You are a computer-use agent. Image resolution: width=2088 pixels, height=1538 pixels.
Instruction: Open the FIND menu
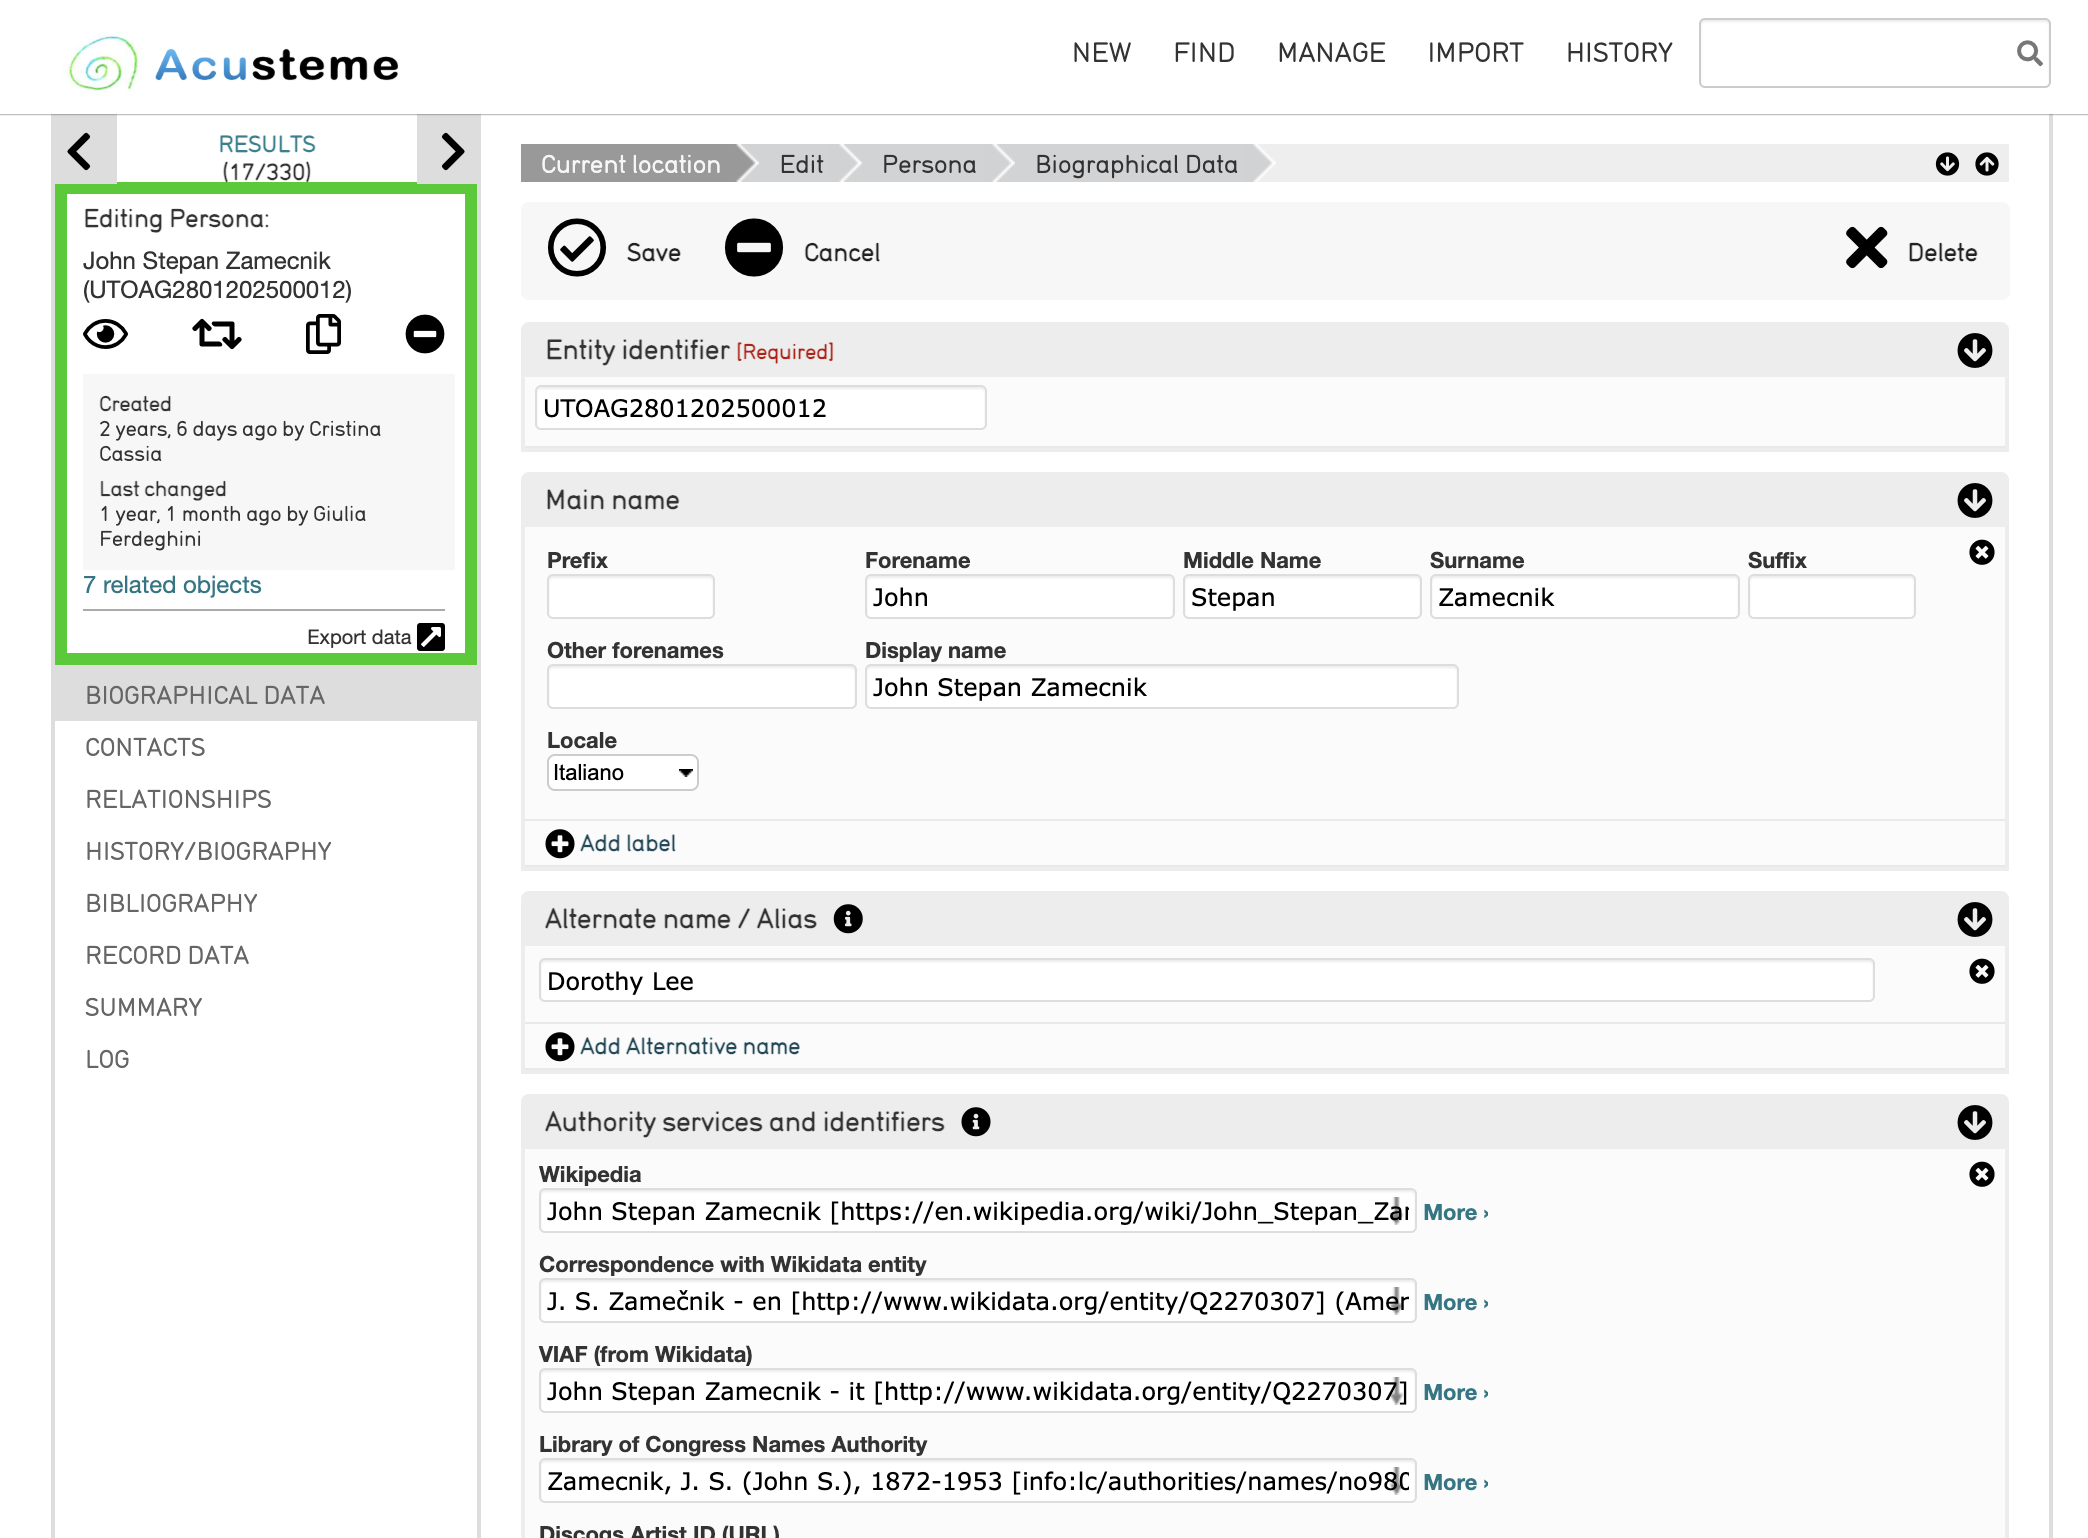(1204, 53)
